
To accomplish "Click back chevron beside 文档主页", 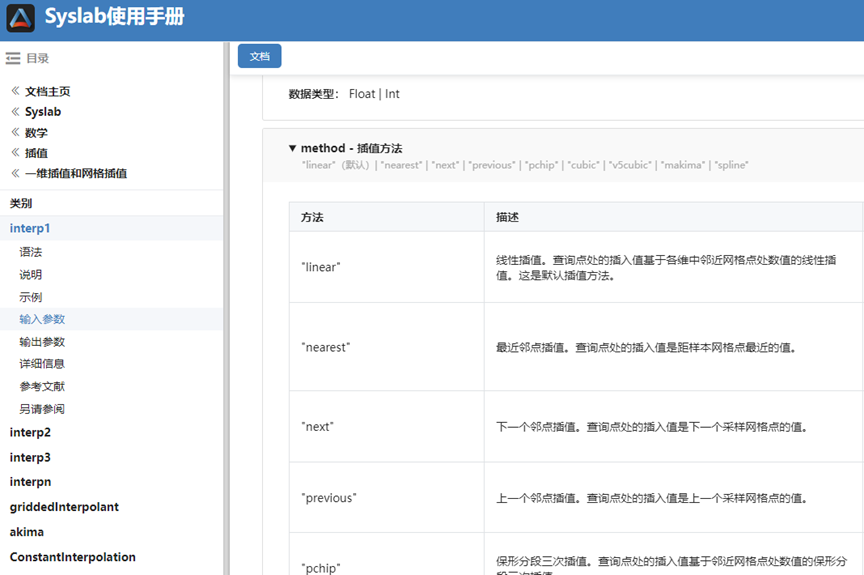I will pyautogui.click(x=15, y=91).
